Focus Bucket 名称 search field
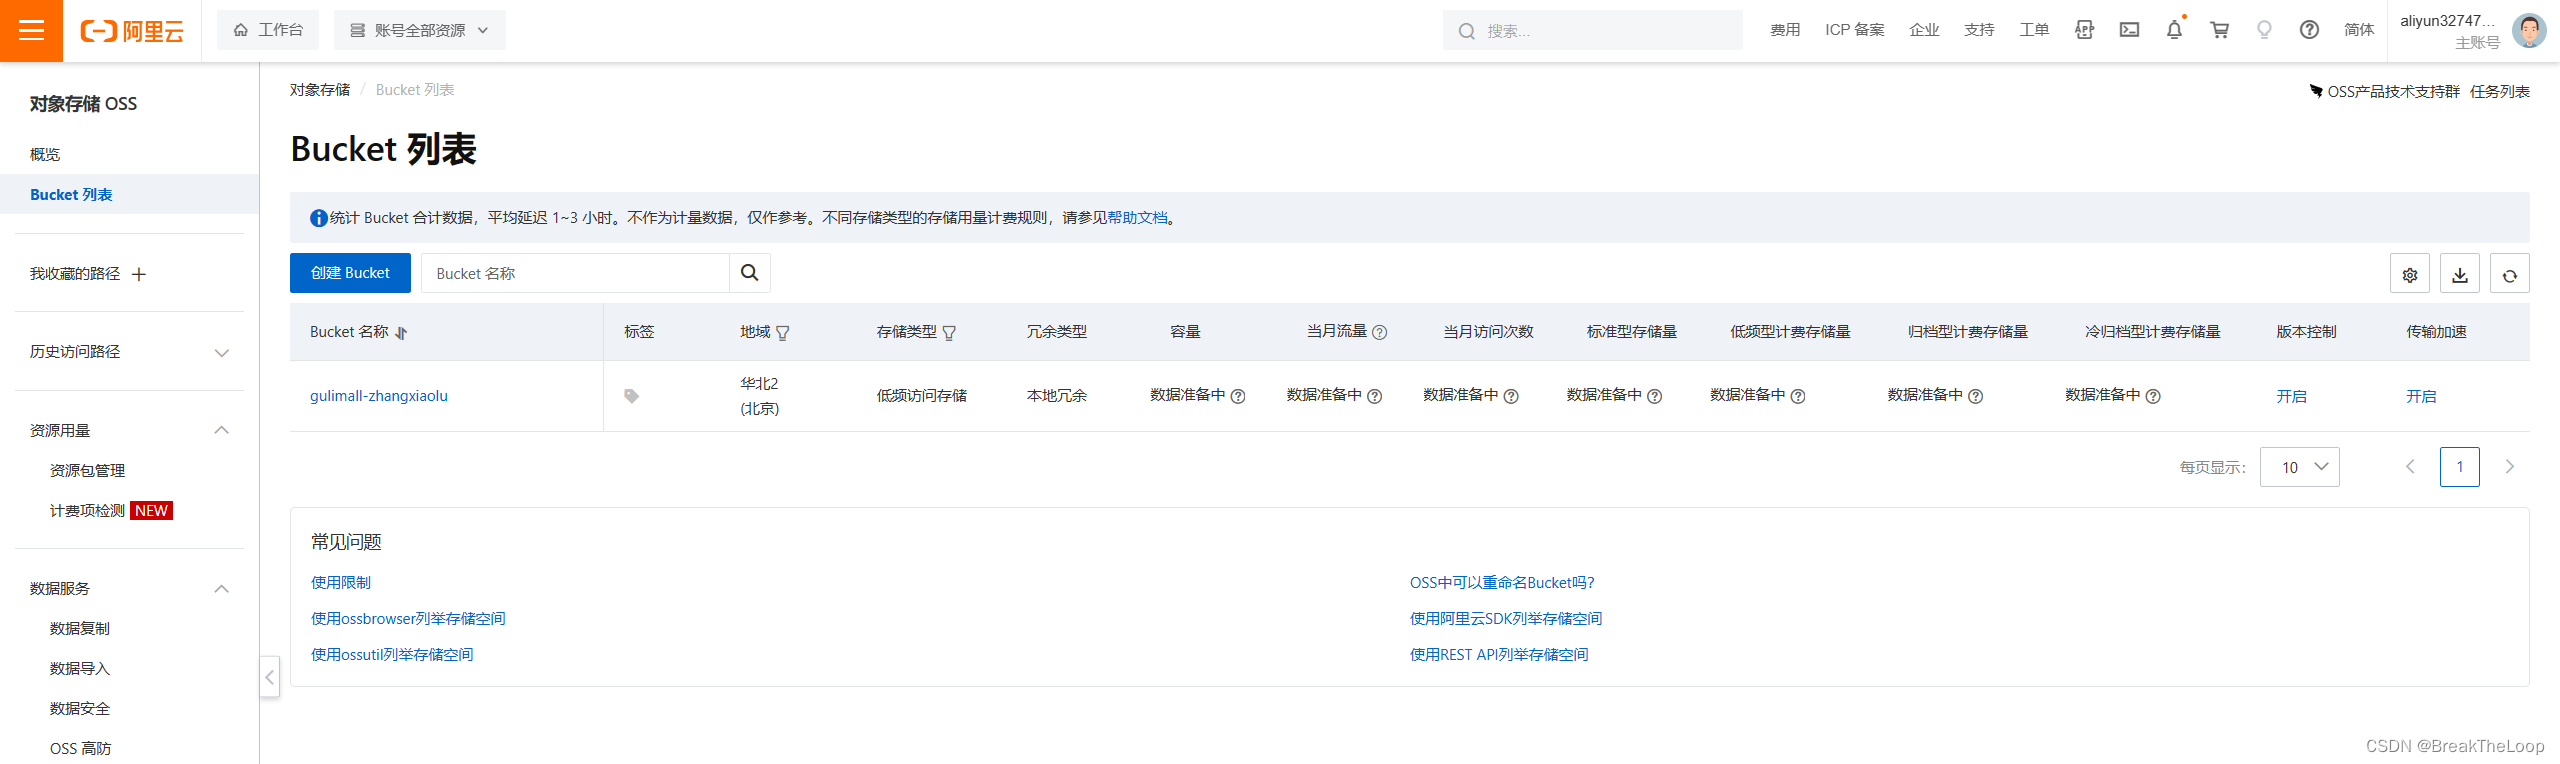The height and width of the screenshot is (764, 2560). click(575, 273)
